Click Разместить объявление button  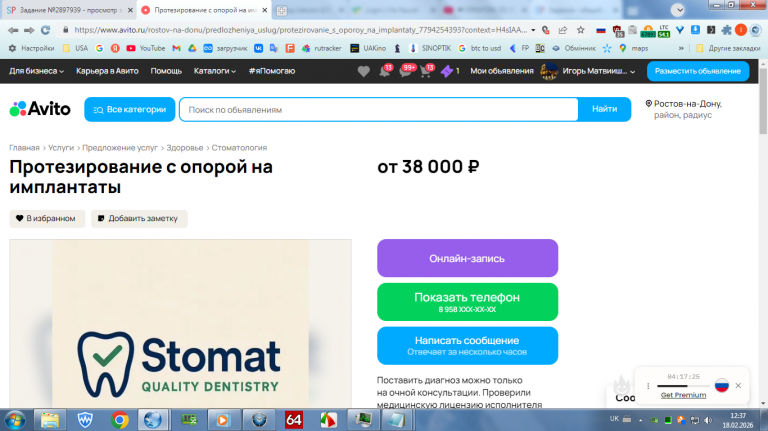[698, 71]
